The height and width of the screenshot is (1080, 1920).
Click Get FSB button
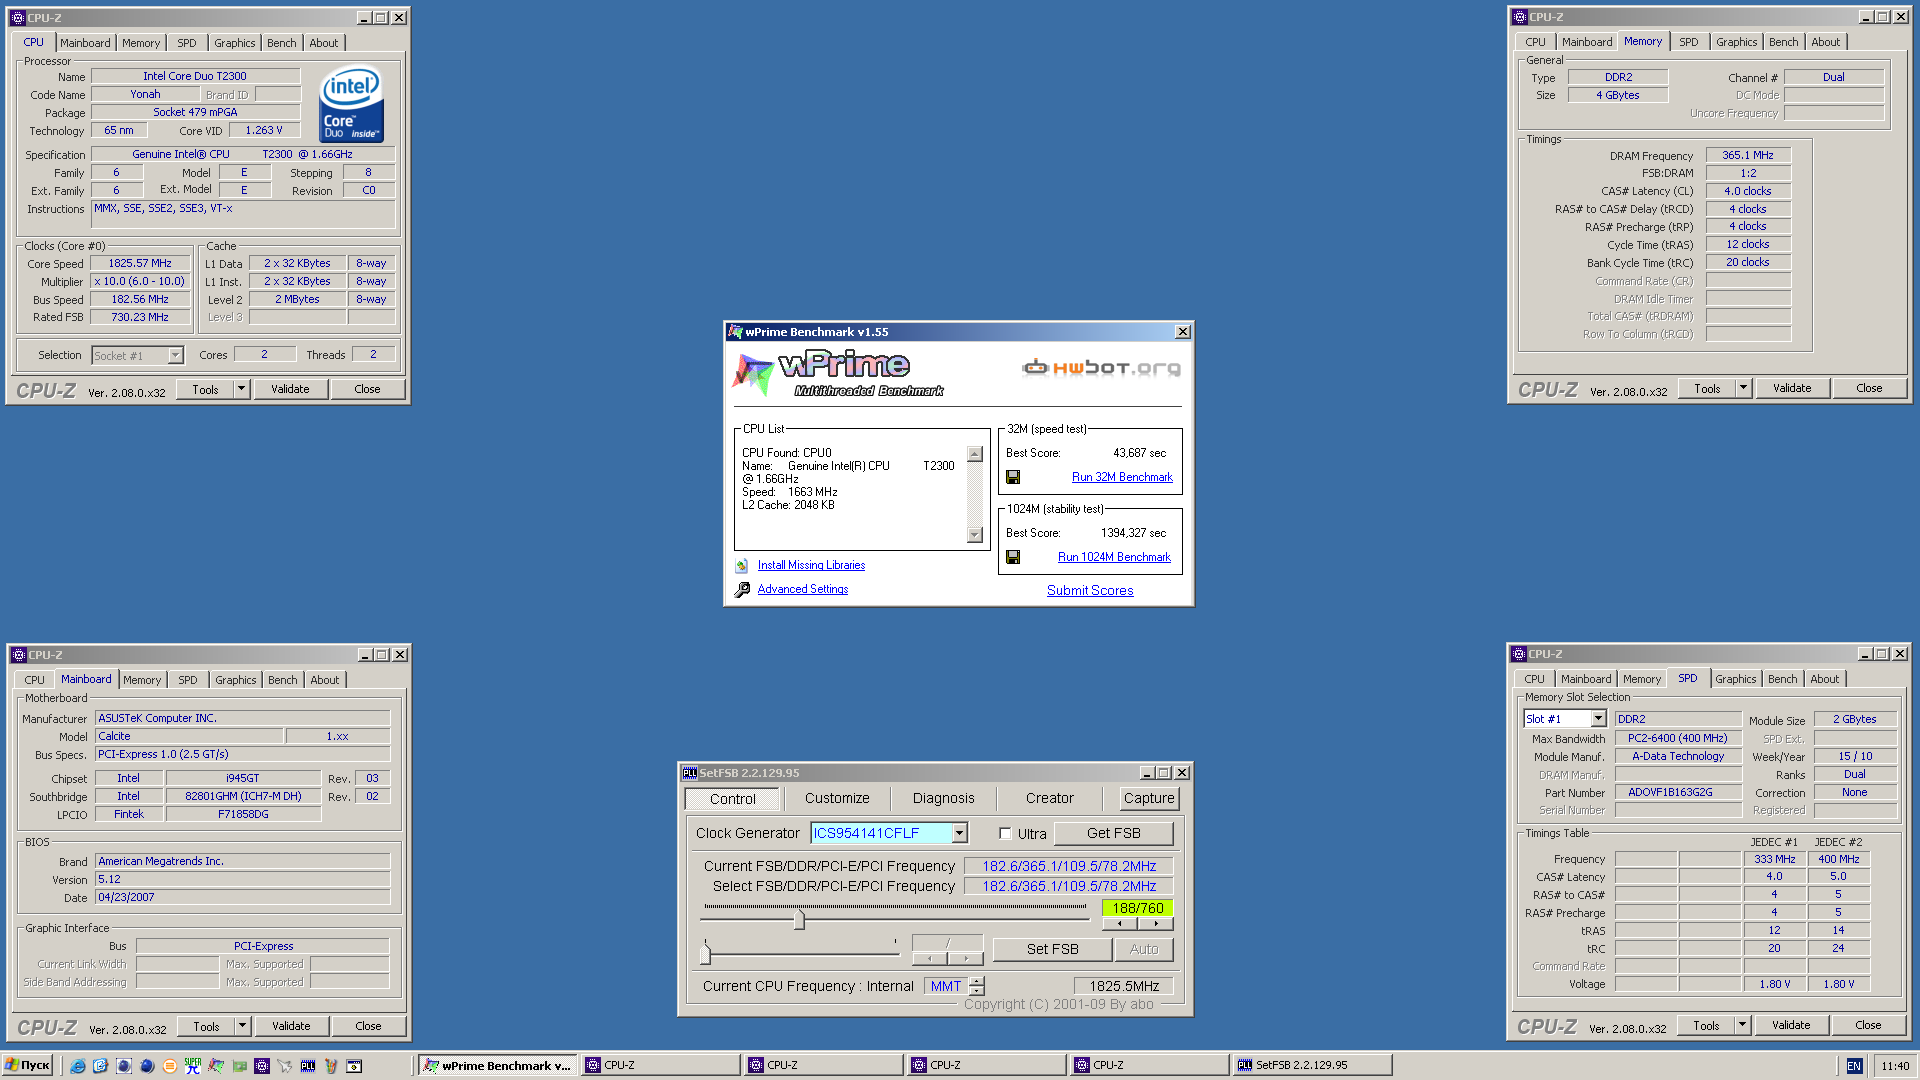coord(1113,833)
